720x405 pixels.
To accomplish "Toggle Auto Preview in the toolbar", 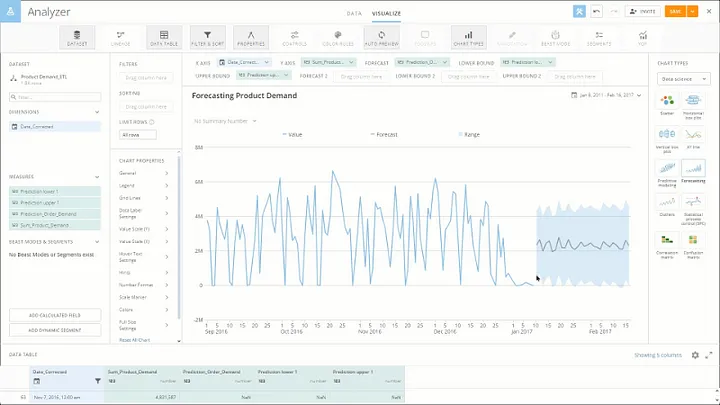I will pos(382,37).
